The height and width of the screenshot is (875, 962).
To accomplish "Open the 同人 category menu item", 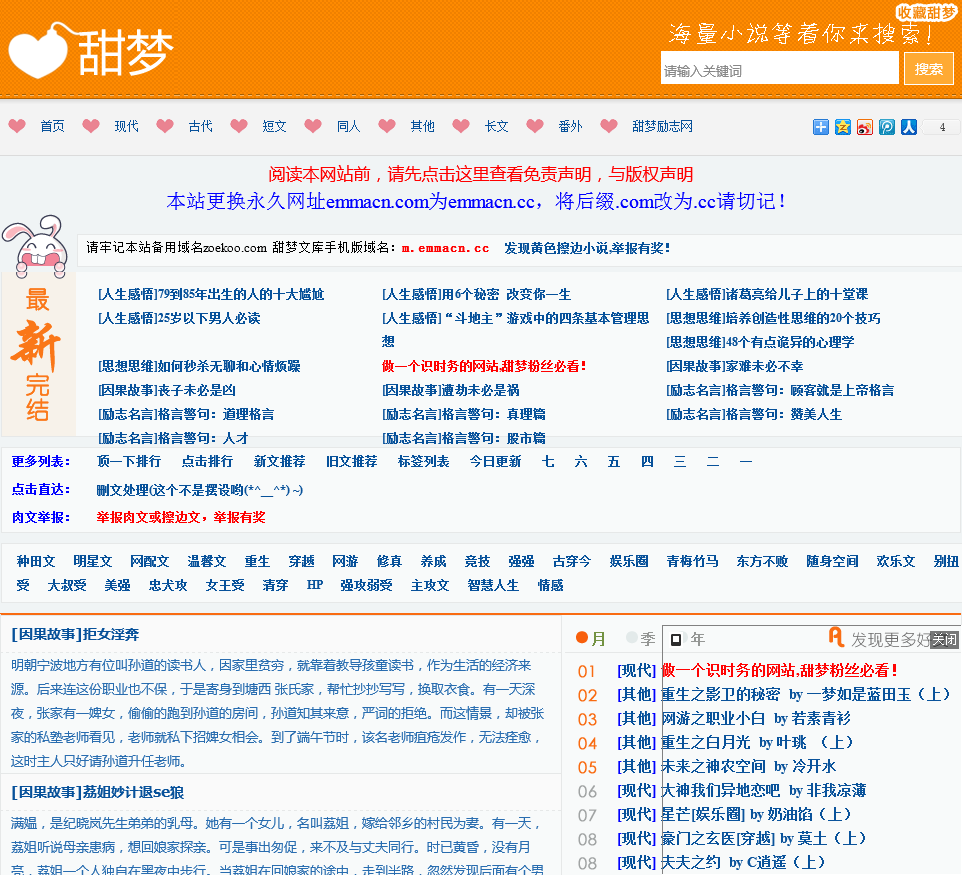I will (x=348, y=126).
